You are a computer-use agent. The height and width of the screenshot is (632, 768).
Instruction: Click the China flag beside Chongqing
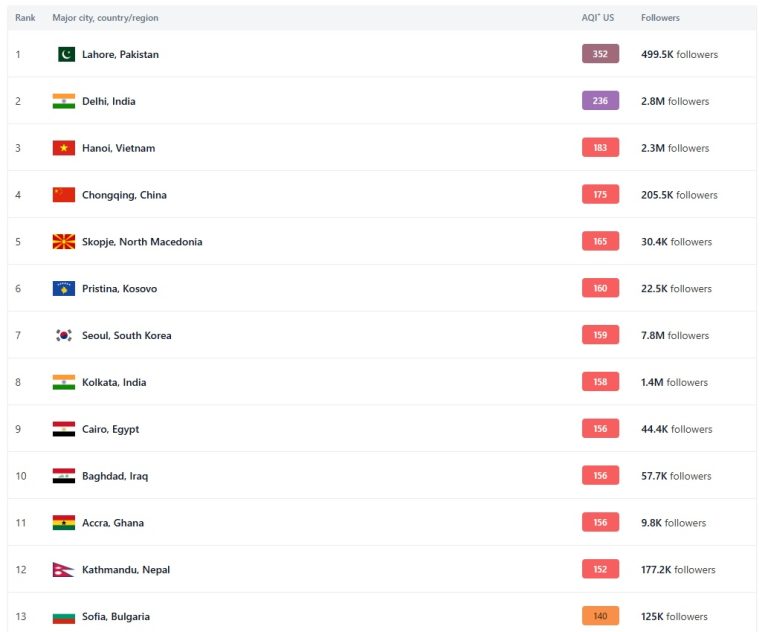tap(64, 195)
